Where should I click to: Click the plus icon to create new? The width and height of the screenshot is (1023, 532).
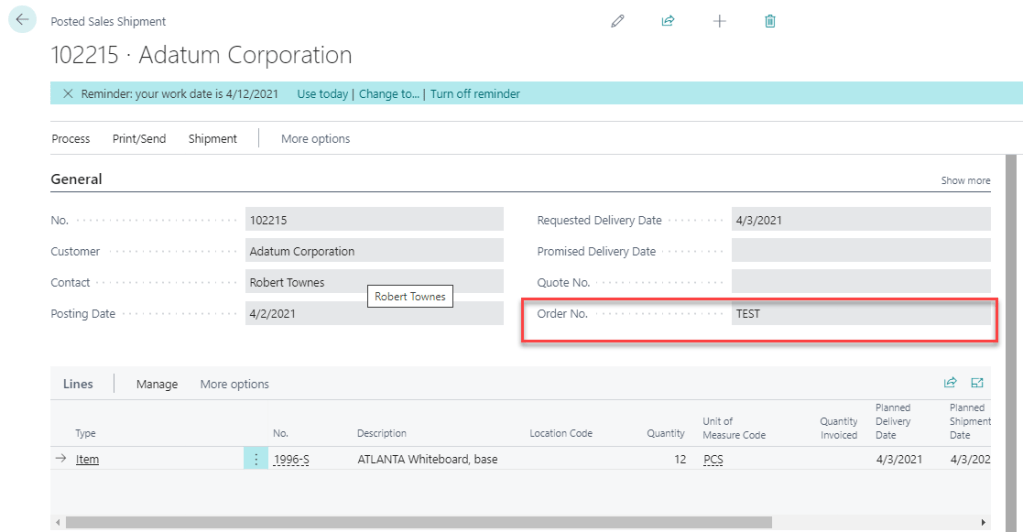click(x=719, y=21)
